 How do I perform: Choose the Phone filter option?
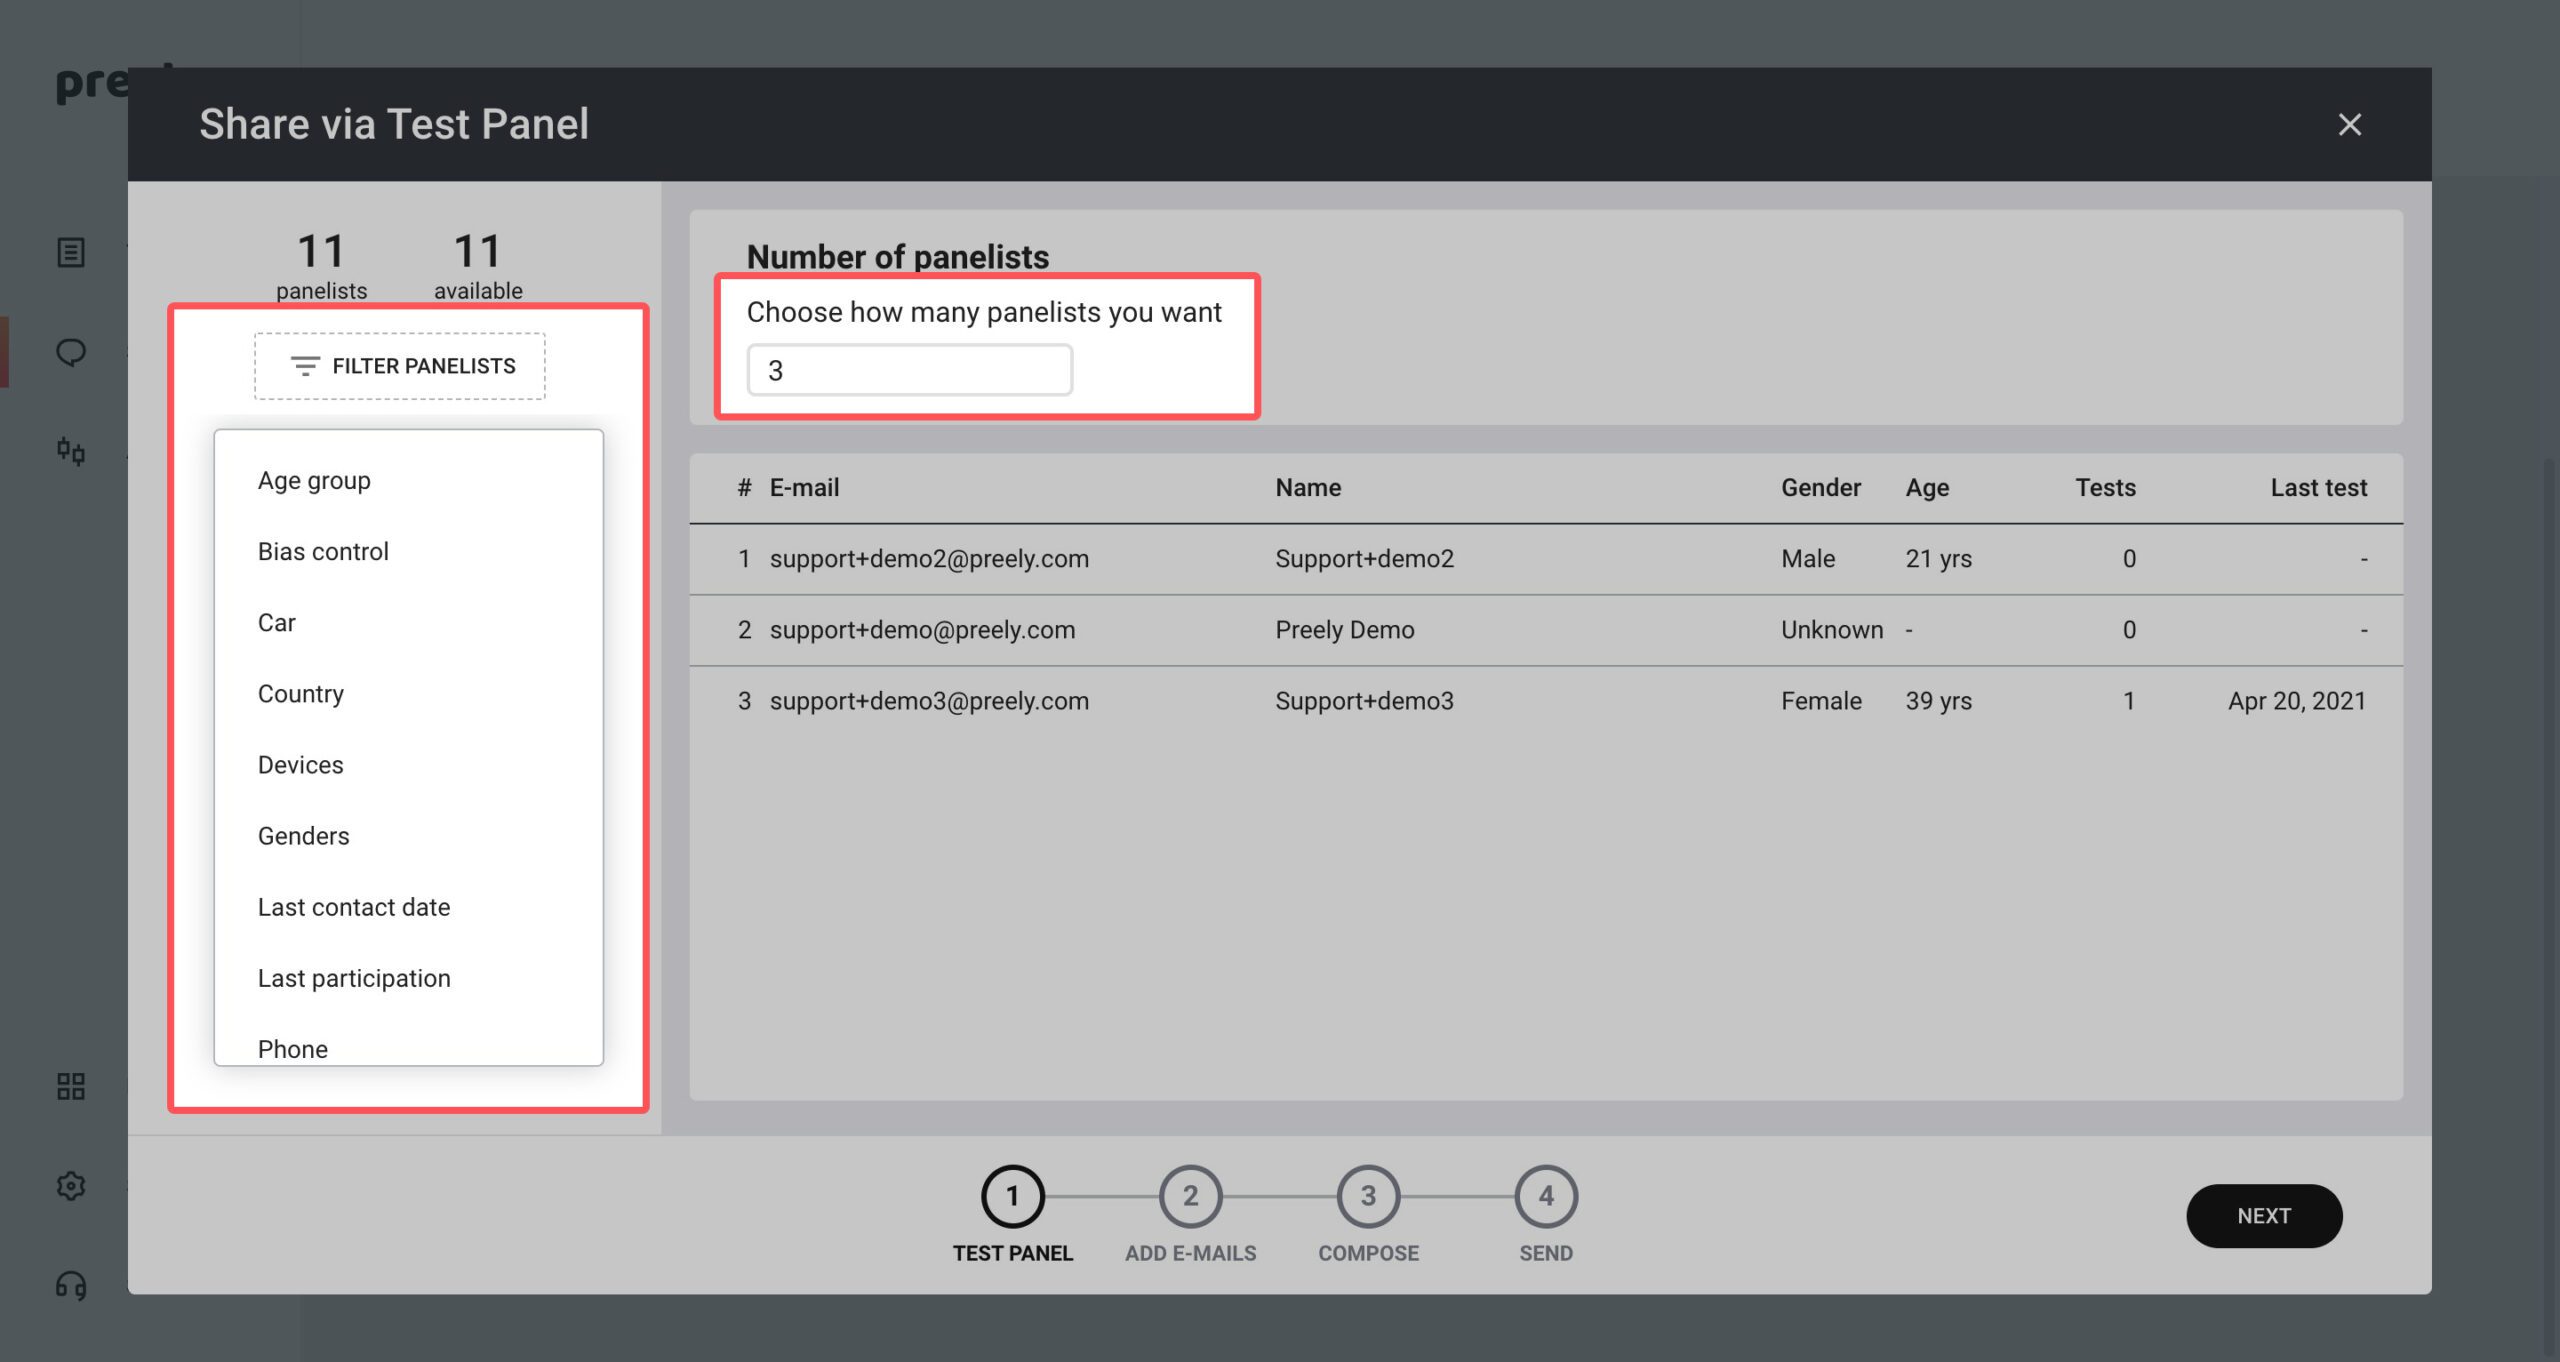(x=409, y=1046)
